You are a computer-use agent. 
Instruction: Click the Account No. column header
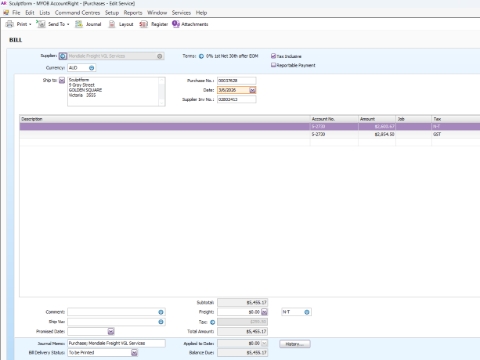(x=334, y=119)
